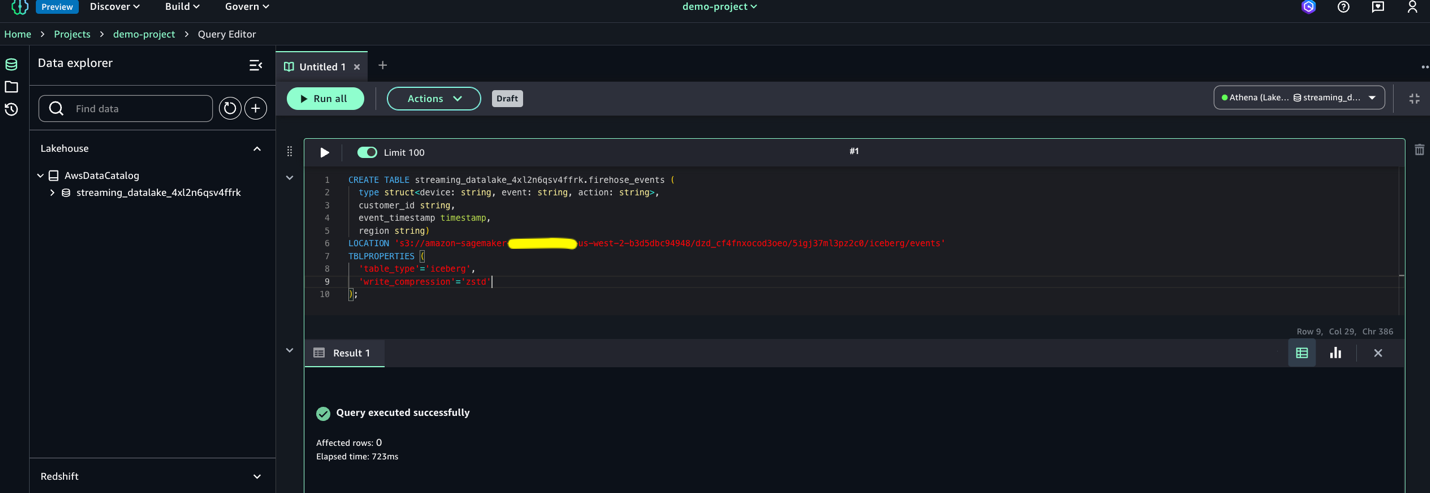Open the Actions dropdown
1430x495 pixels.
[434, 99]
